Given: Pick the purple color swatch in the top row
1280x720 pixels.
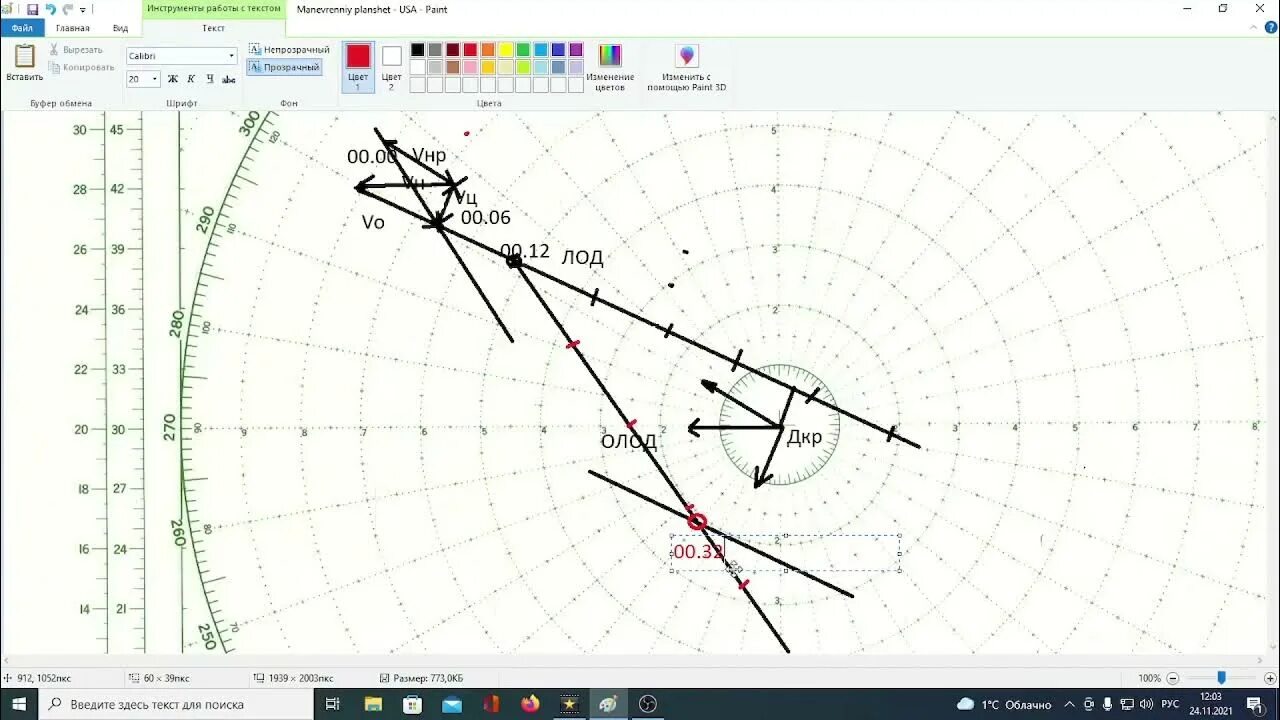Looking at the screenshot, I should click(576, 50).
